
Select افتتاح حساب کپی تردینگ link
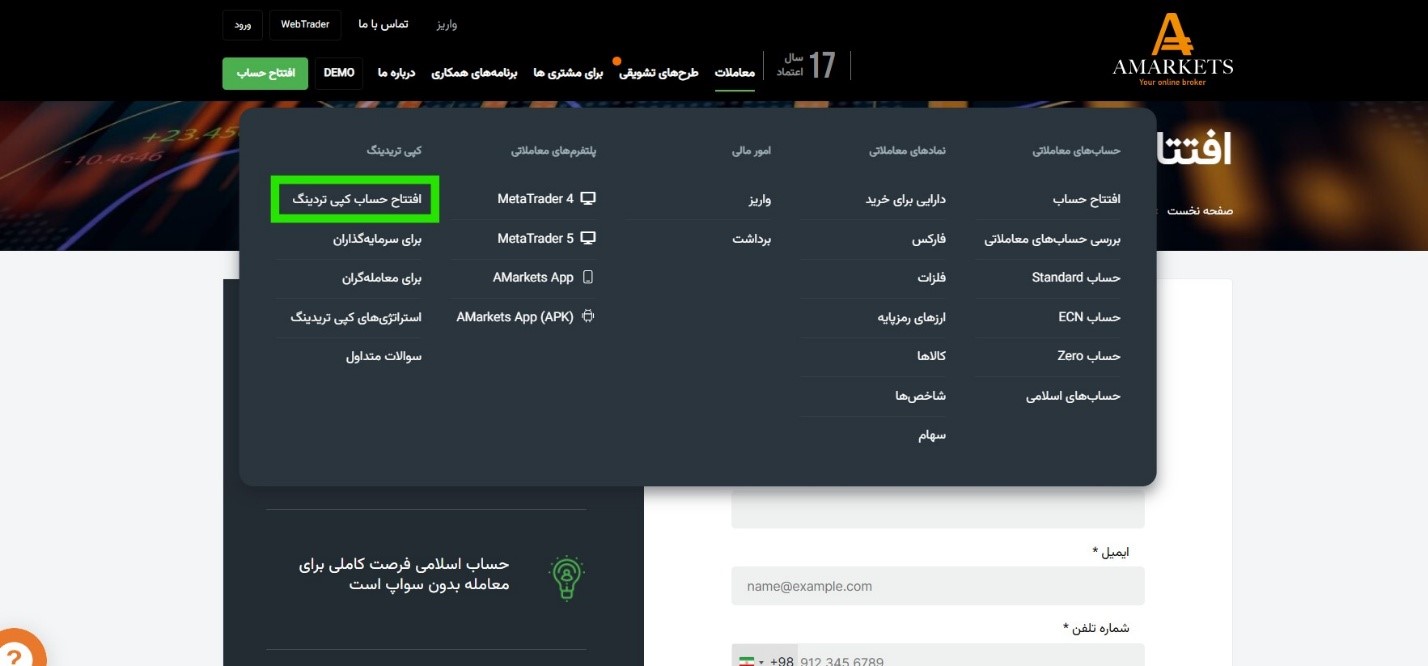[356, 199]
